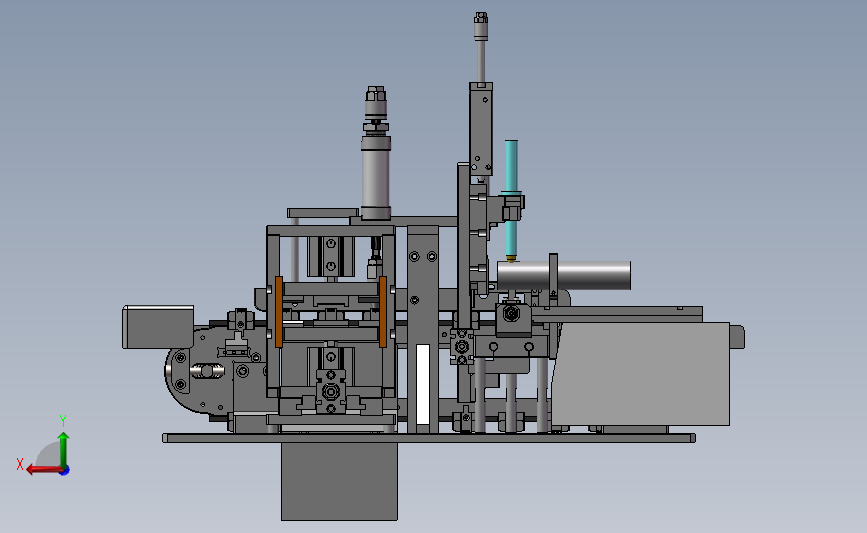The height and width of the screenshot is (533, 867).
Task: Select the horizontal polished silver cylinder
Action: (564, 275)
